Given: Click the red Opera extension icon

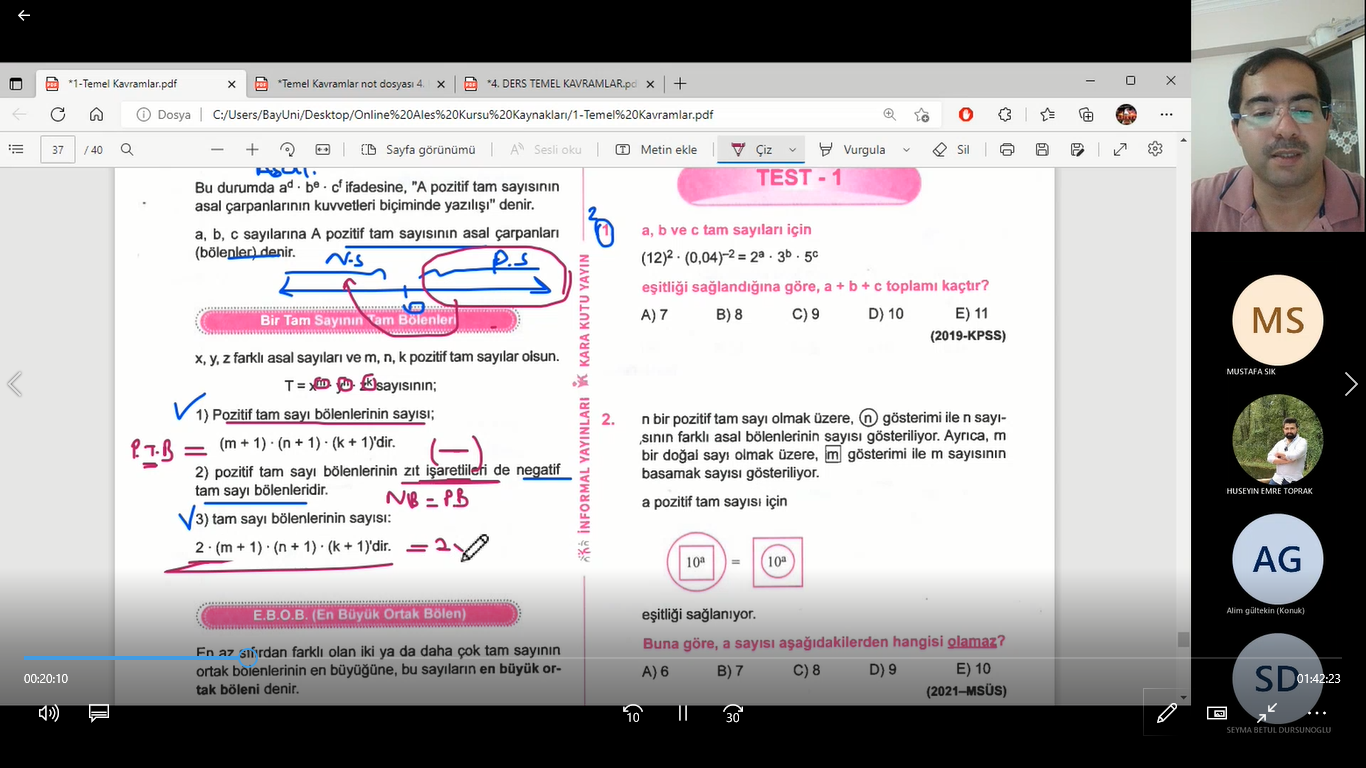Looking at the screenshot, I should (x=966, y=115).
